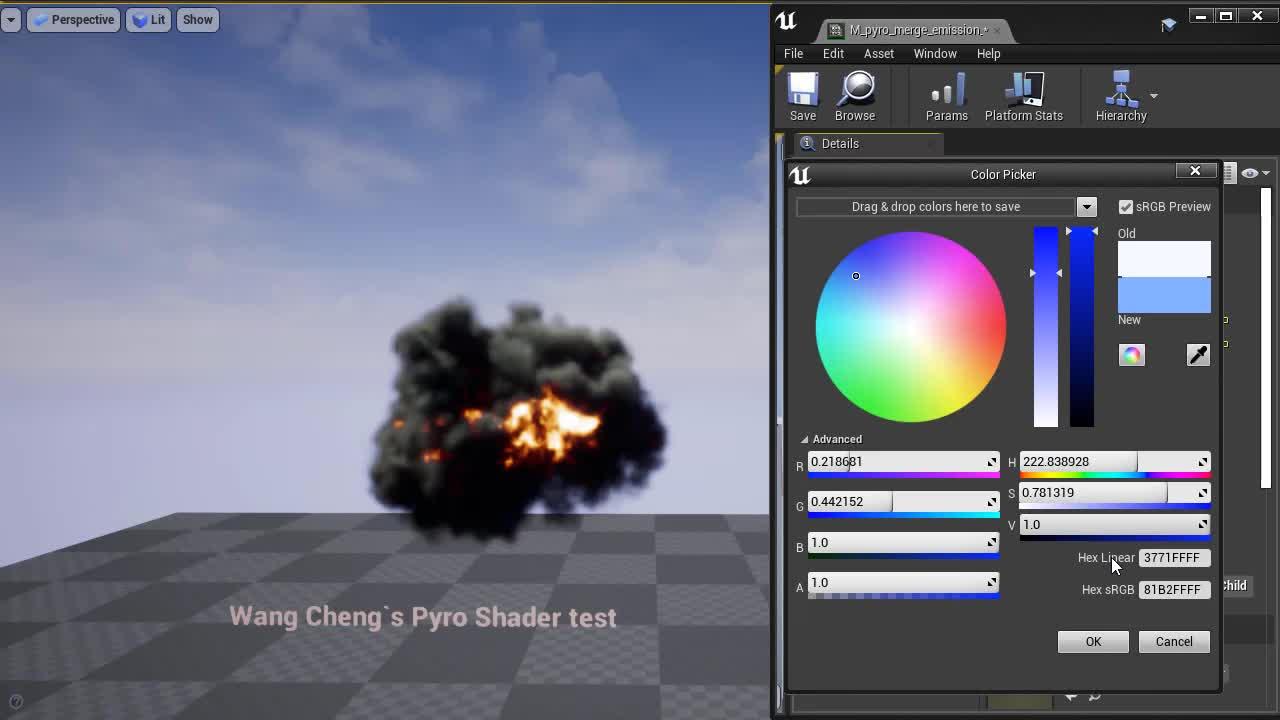Toggle Lit viewport shading mode
The width and height of the screenshot is (1280, 720).
coord(148,19)
